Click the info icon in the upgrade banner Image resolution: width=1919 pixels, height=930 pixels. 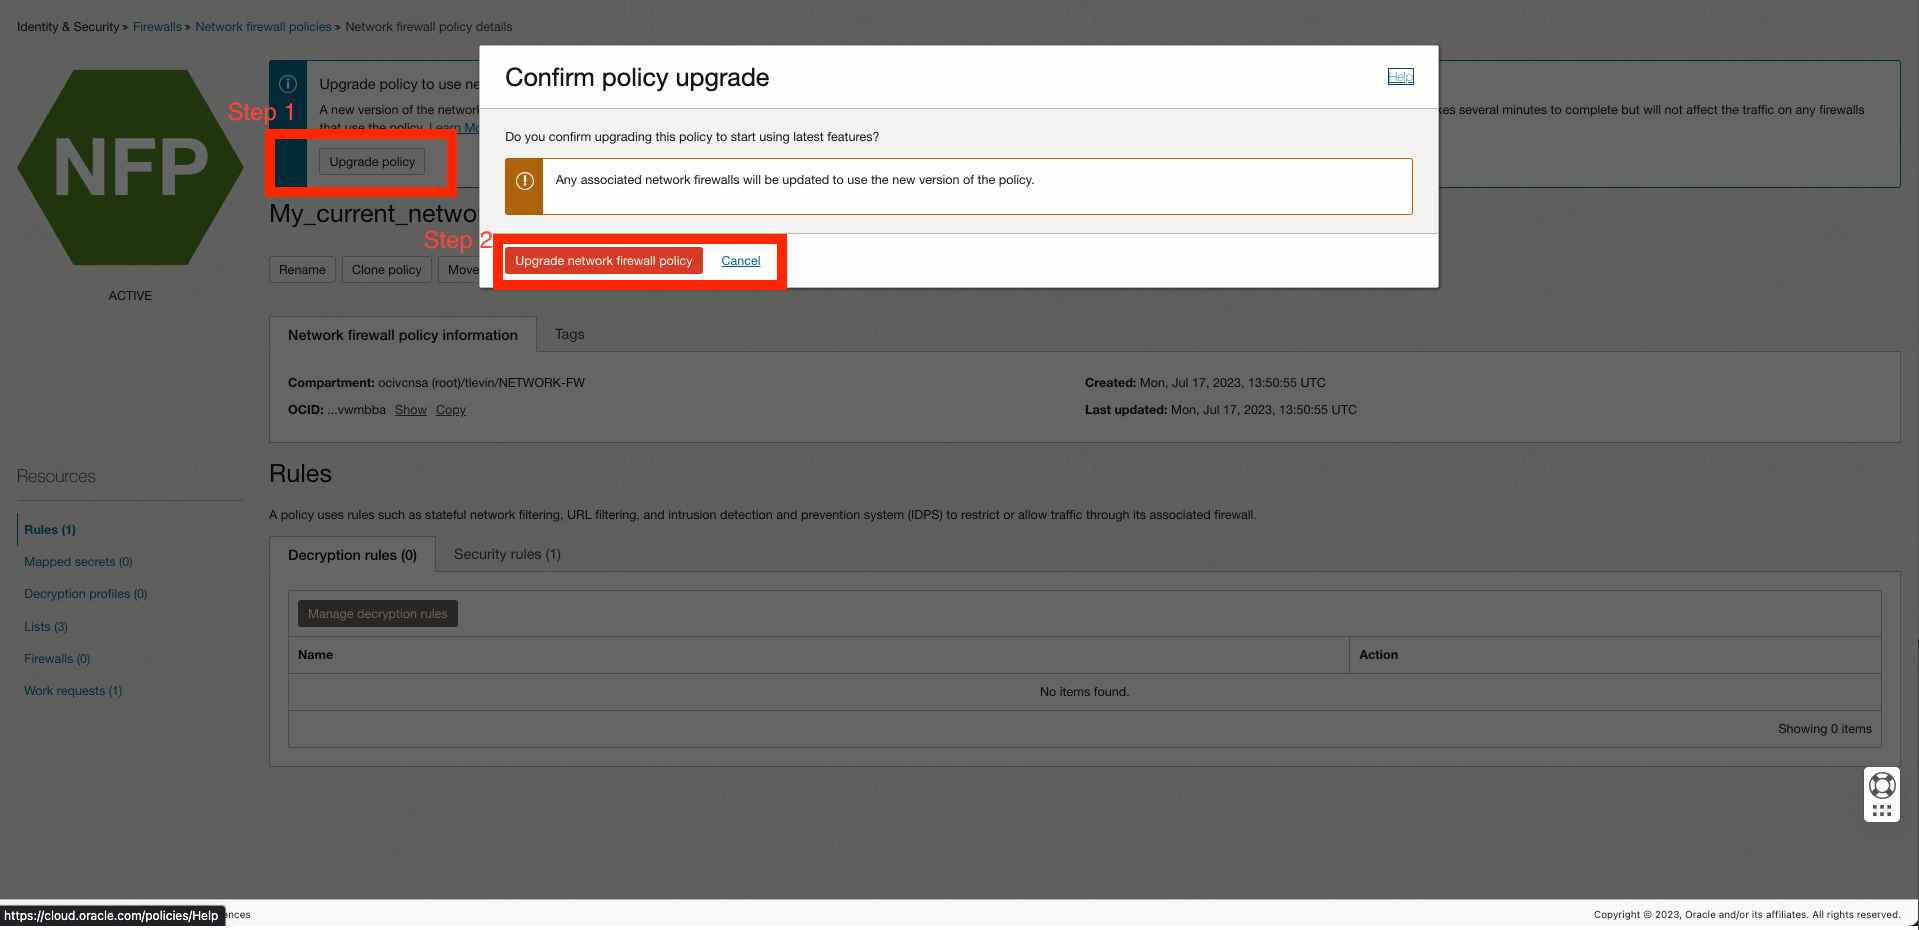point(288,83)
